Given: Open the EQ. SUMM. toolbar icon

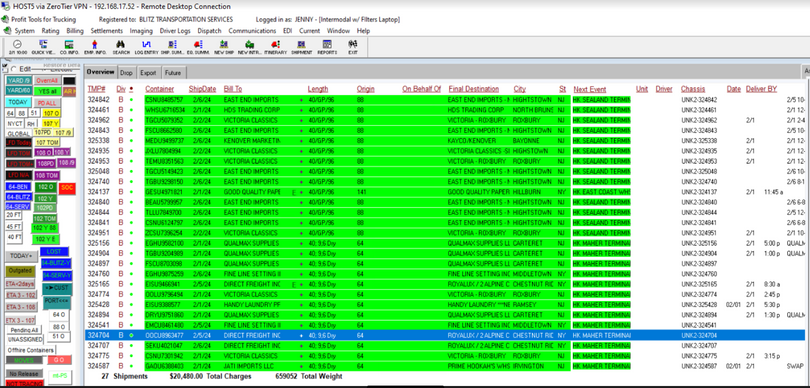Looking at the screenshot, I should point(198,47).
